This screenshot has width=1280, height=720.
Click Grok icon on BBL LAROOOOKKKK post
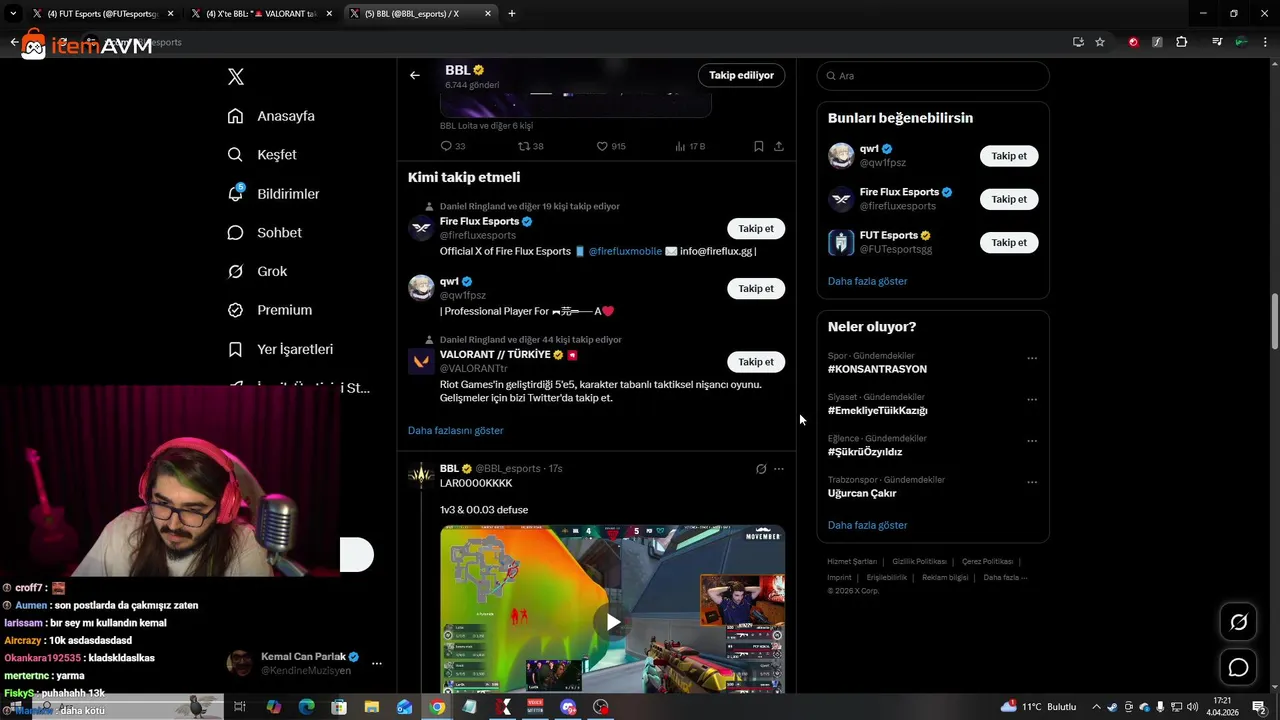(761, 469)
